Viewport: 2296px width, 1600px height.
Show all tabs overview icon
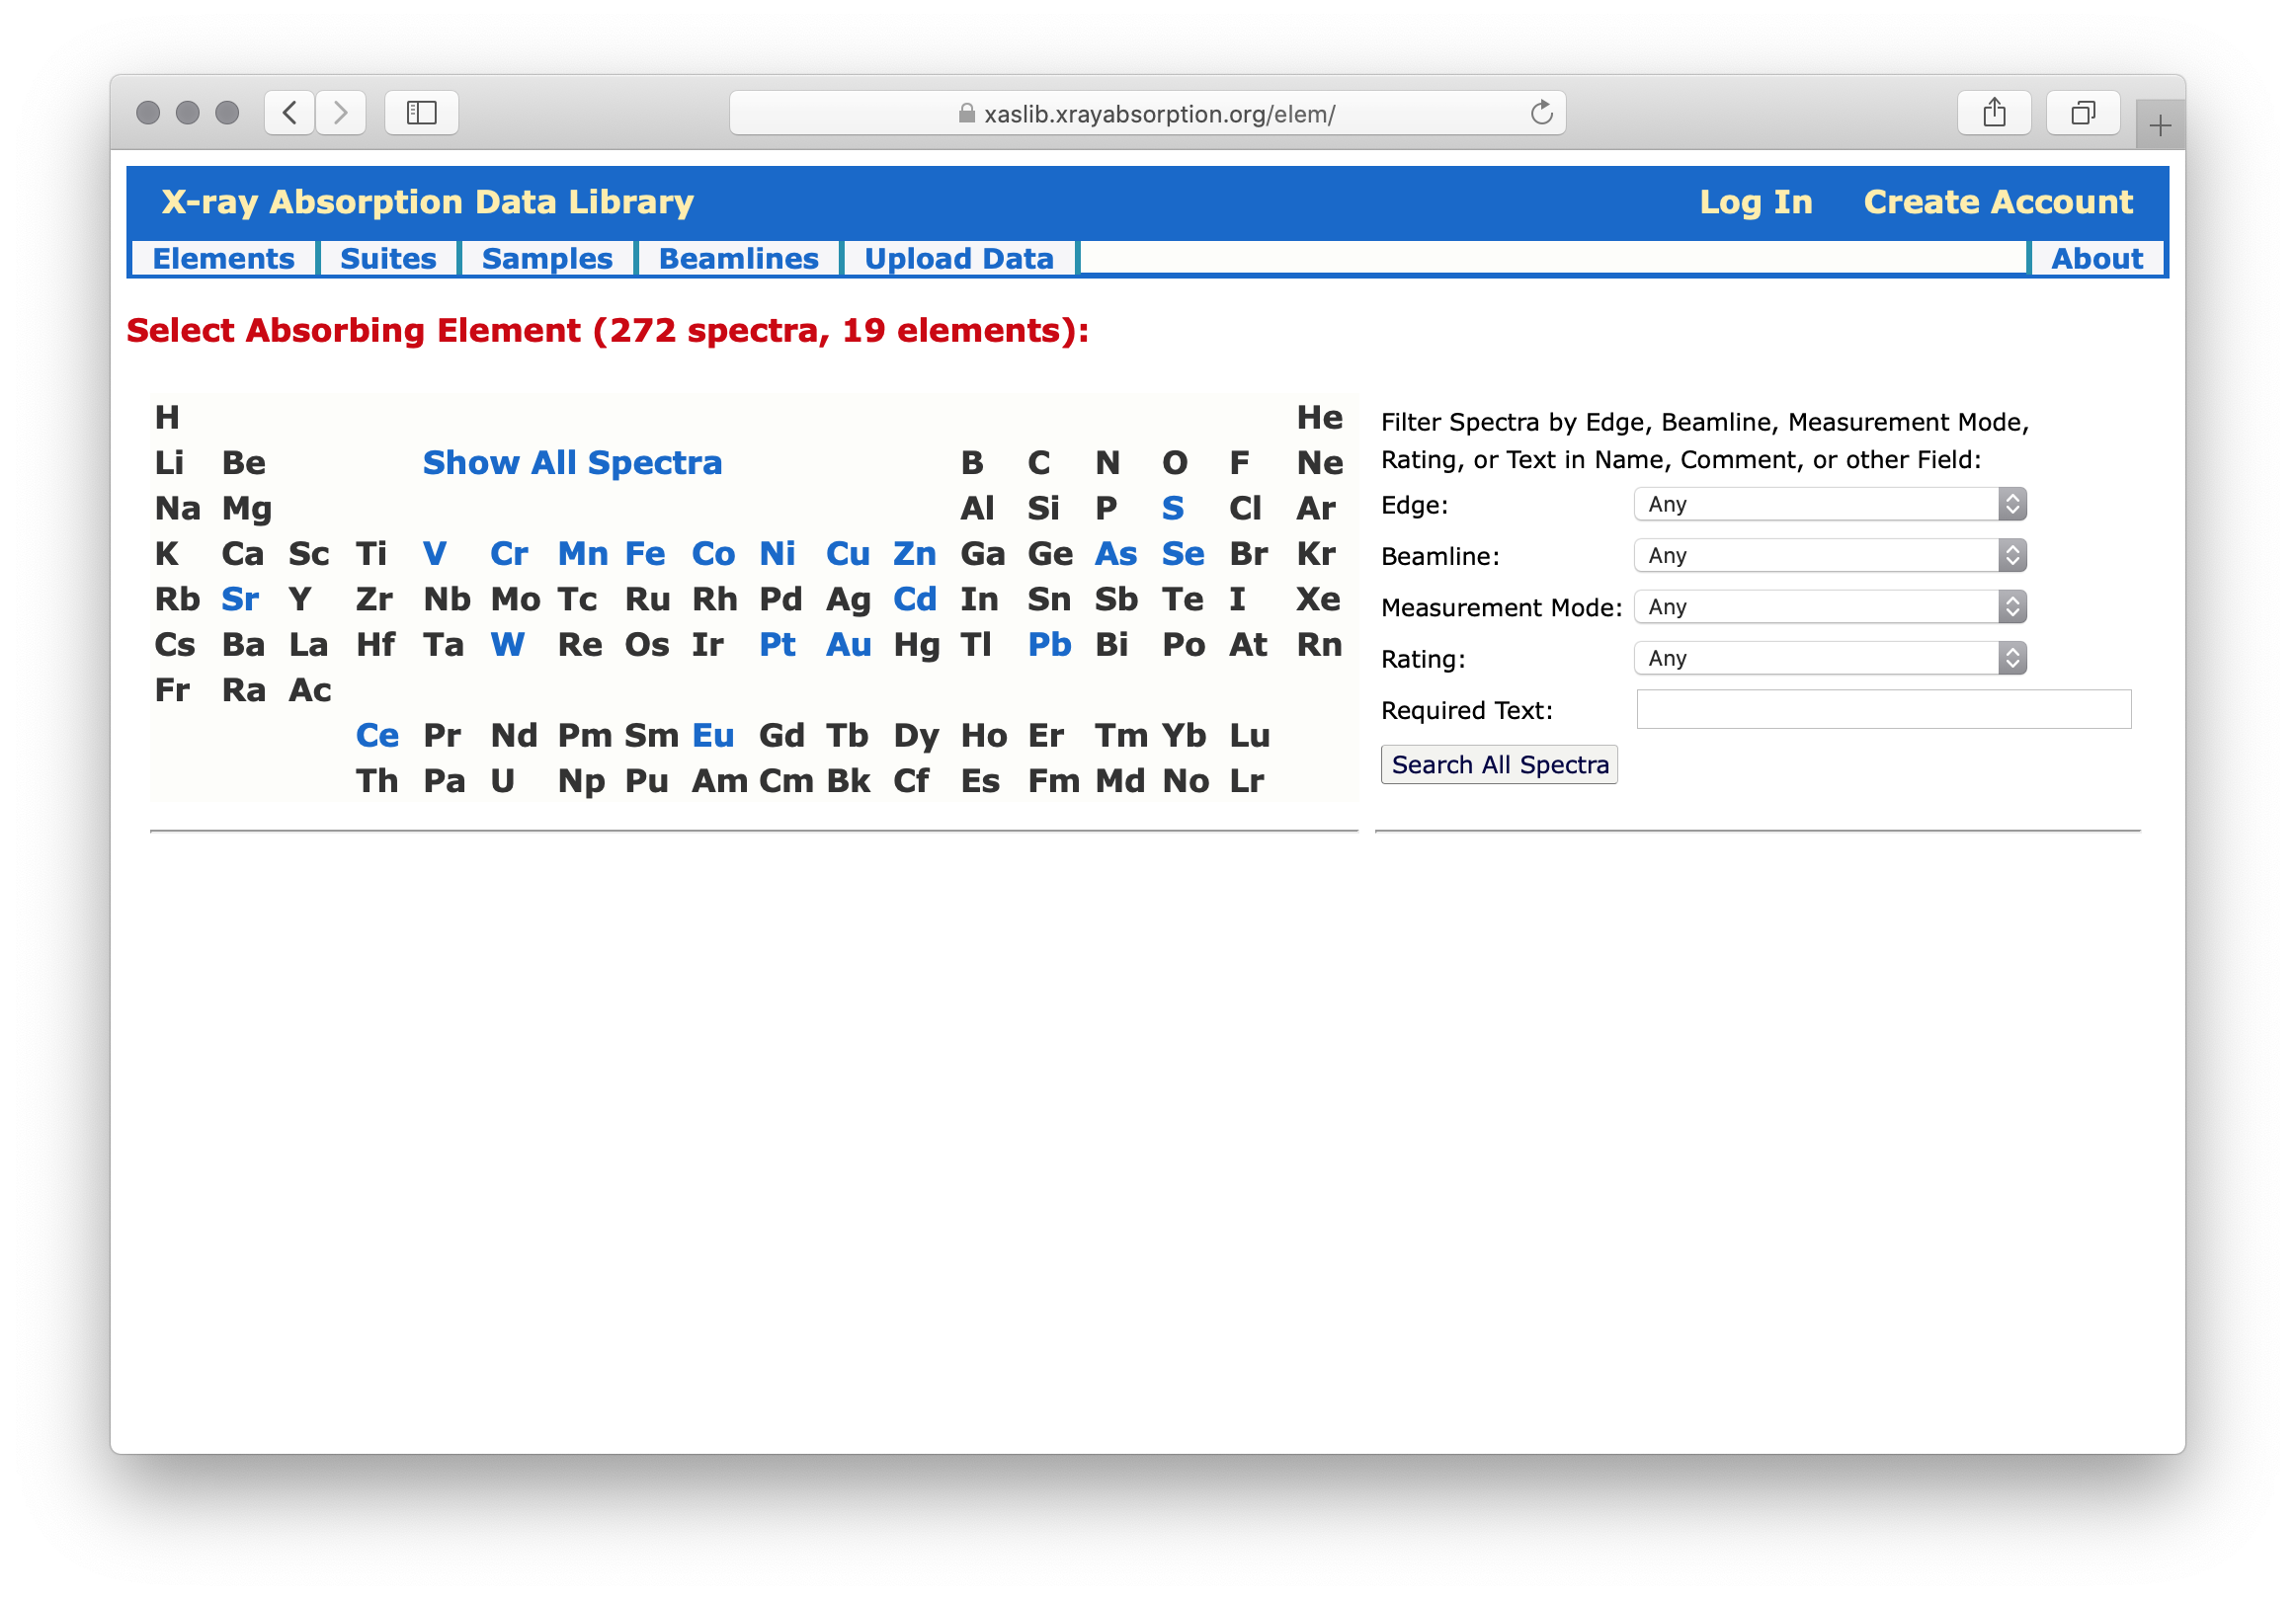[x=2083, y=113]
